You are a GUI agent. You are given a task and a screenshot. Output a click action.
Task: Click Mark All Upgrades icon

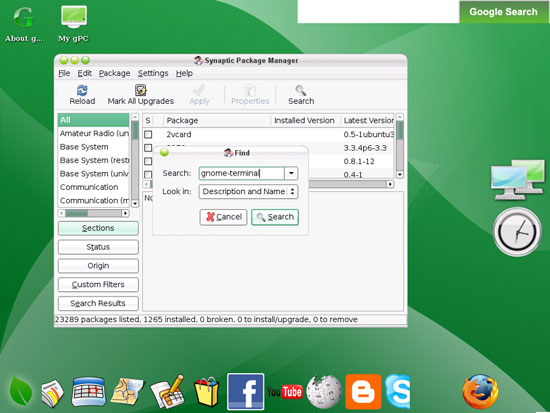[x=141, y=90]
